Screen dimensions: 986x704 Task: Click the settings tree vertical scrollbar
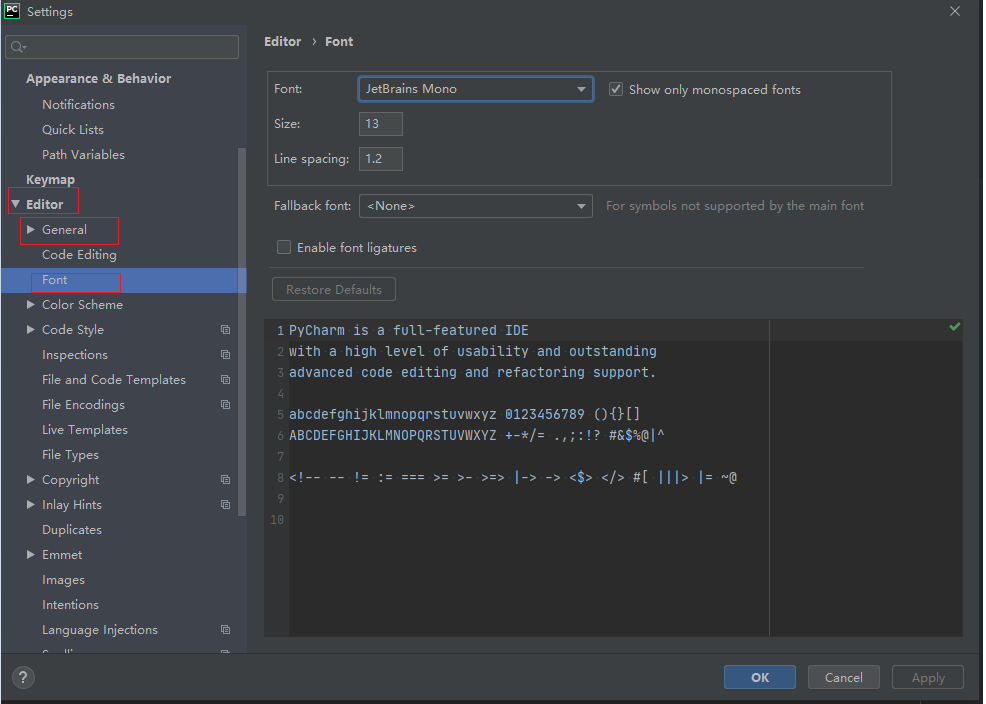242,332
